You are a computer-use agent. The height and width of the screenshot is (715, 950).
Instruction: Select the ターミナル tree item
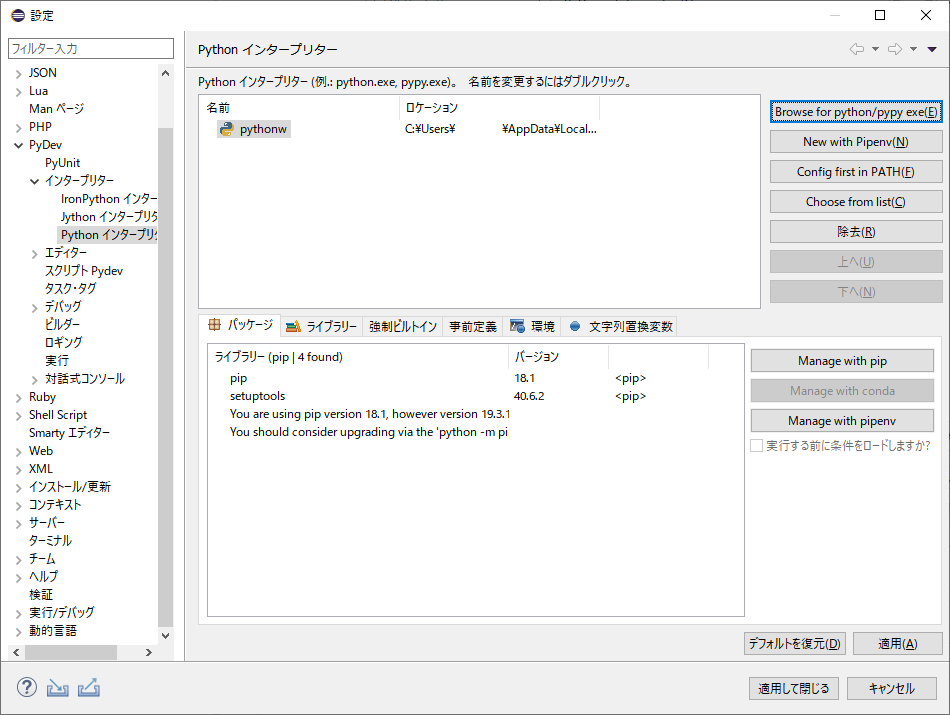pyautogui.click(x=50, y=541)
